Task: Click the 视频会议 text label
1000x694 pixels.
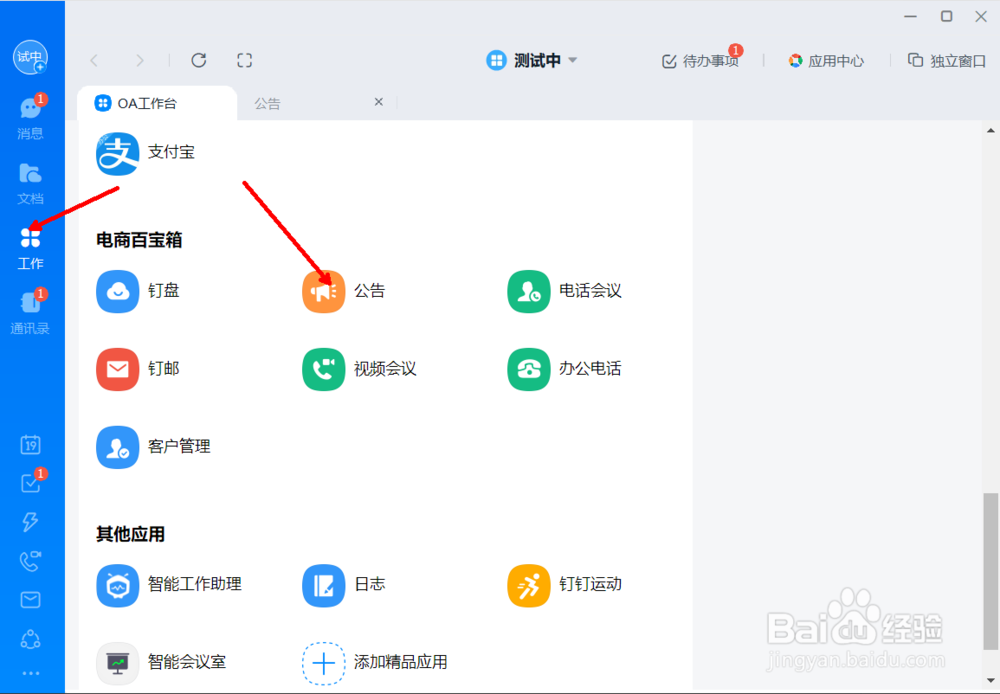Action: tap(385, 369)
